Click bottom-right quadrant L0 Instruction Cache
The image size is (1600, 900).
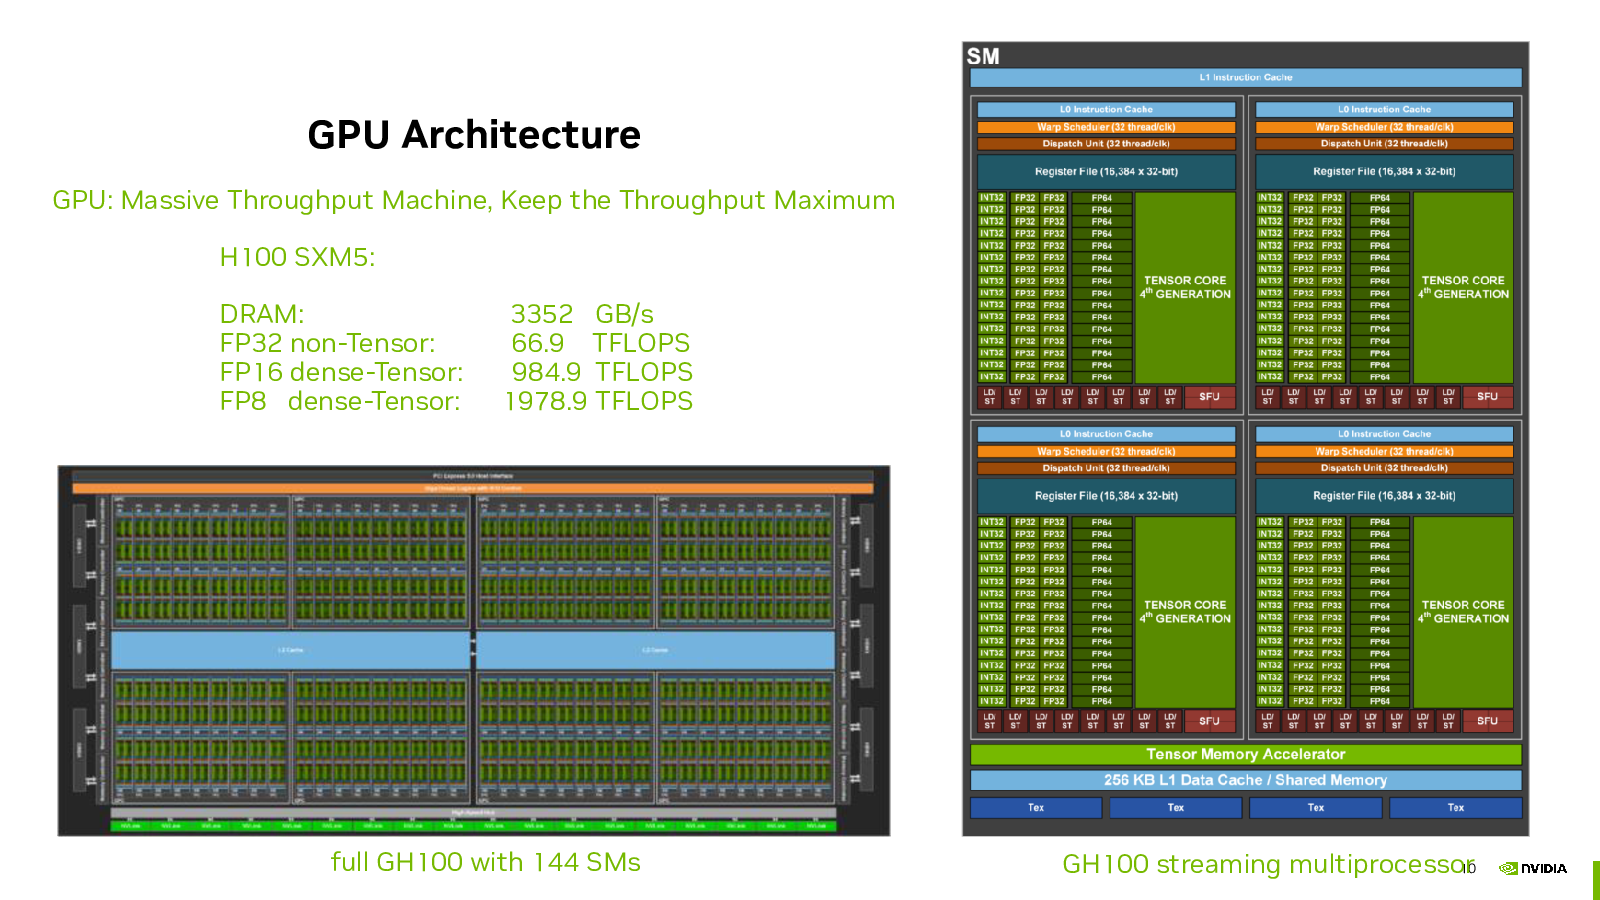pos(1385,434)
